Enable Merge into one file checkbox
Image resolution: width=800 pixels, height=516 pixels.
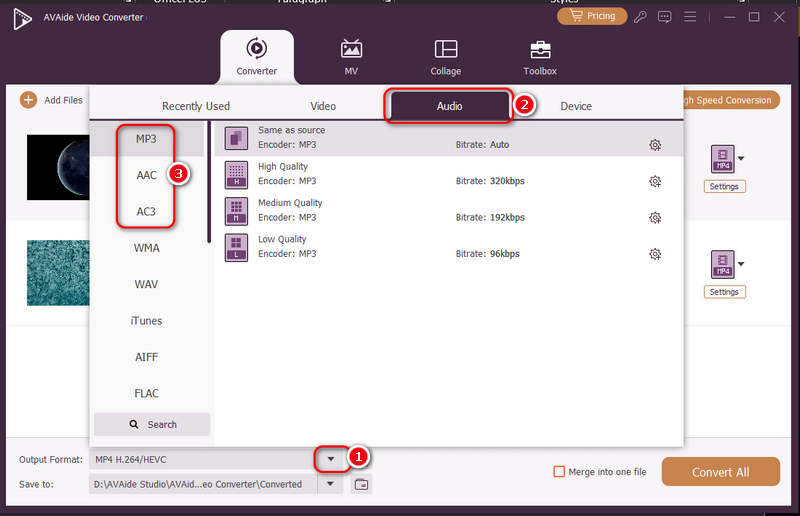point(560,472)
